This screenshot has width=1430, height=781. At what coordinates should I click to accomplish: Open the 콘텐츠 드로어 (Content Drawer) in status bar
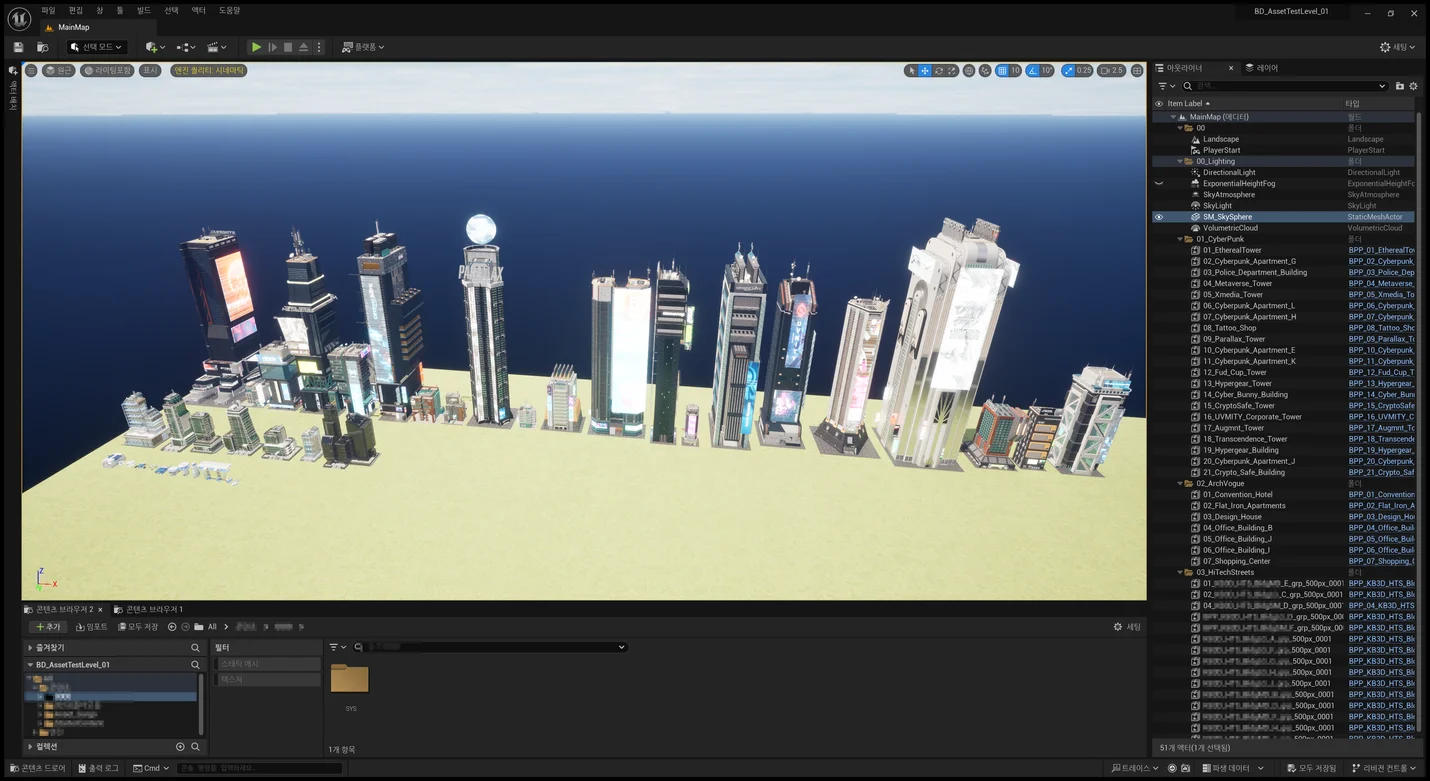tap(37, 768)
